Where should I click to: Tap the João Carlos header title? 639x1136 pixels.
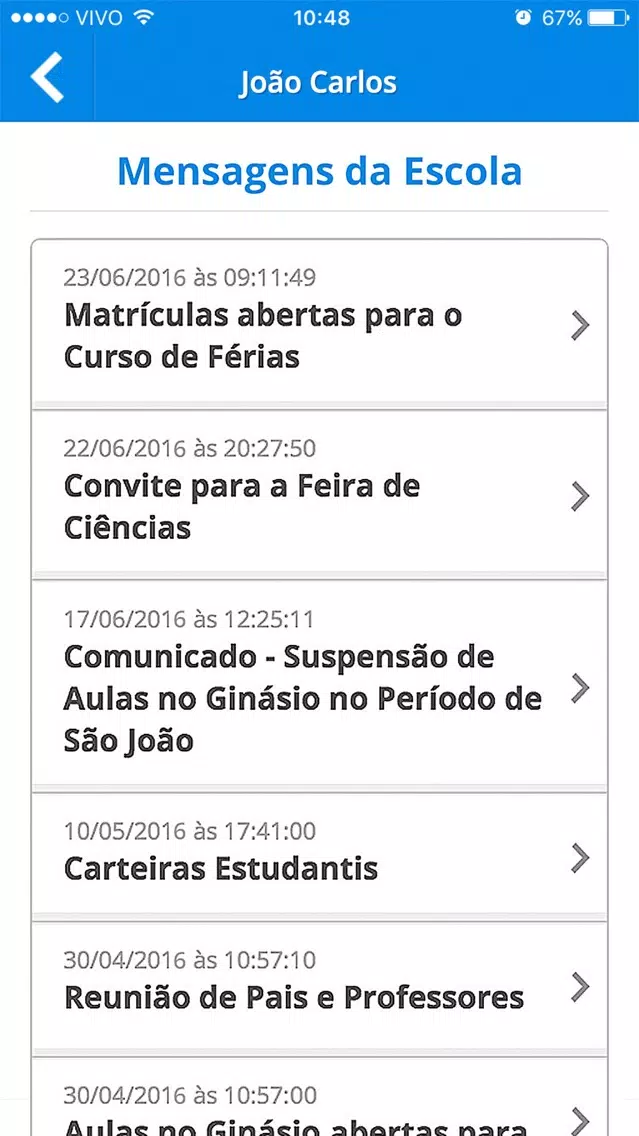tap(318, 83)
